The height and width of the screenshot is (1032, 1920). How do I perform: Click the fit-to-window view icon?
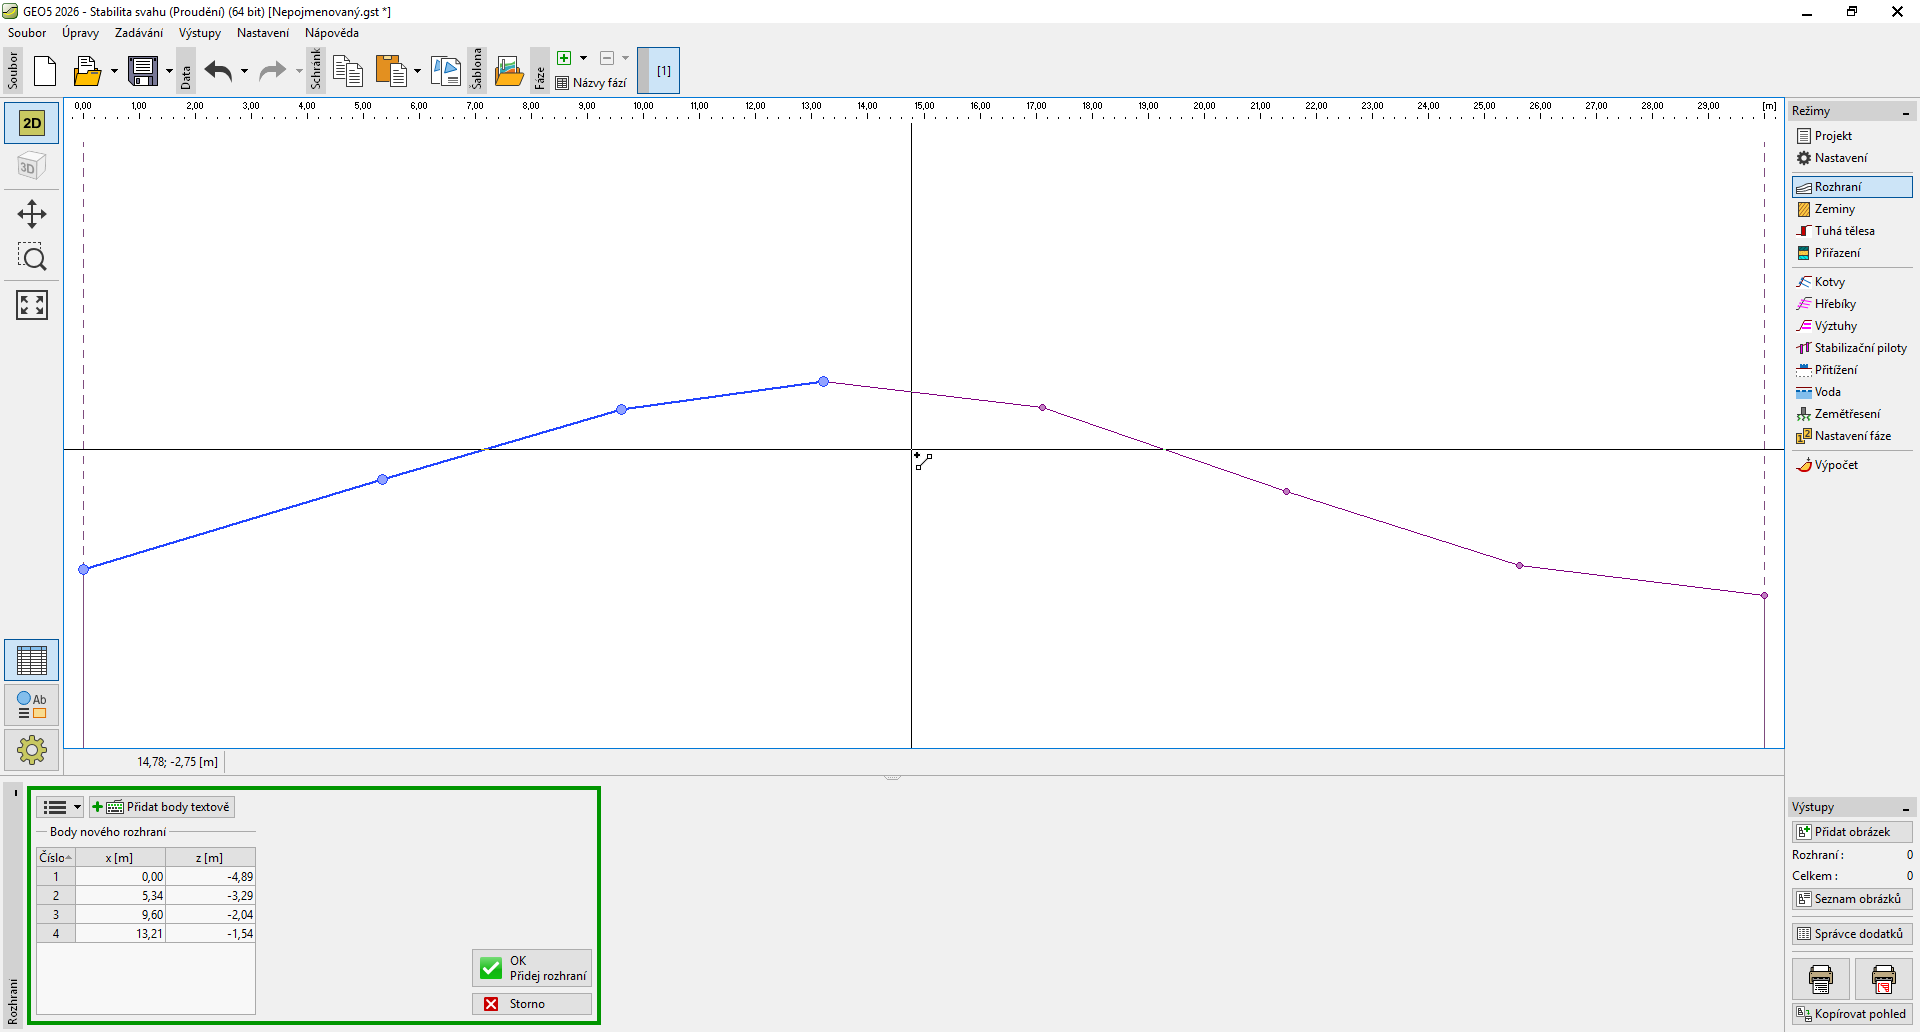(x=32, y=305)
